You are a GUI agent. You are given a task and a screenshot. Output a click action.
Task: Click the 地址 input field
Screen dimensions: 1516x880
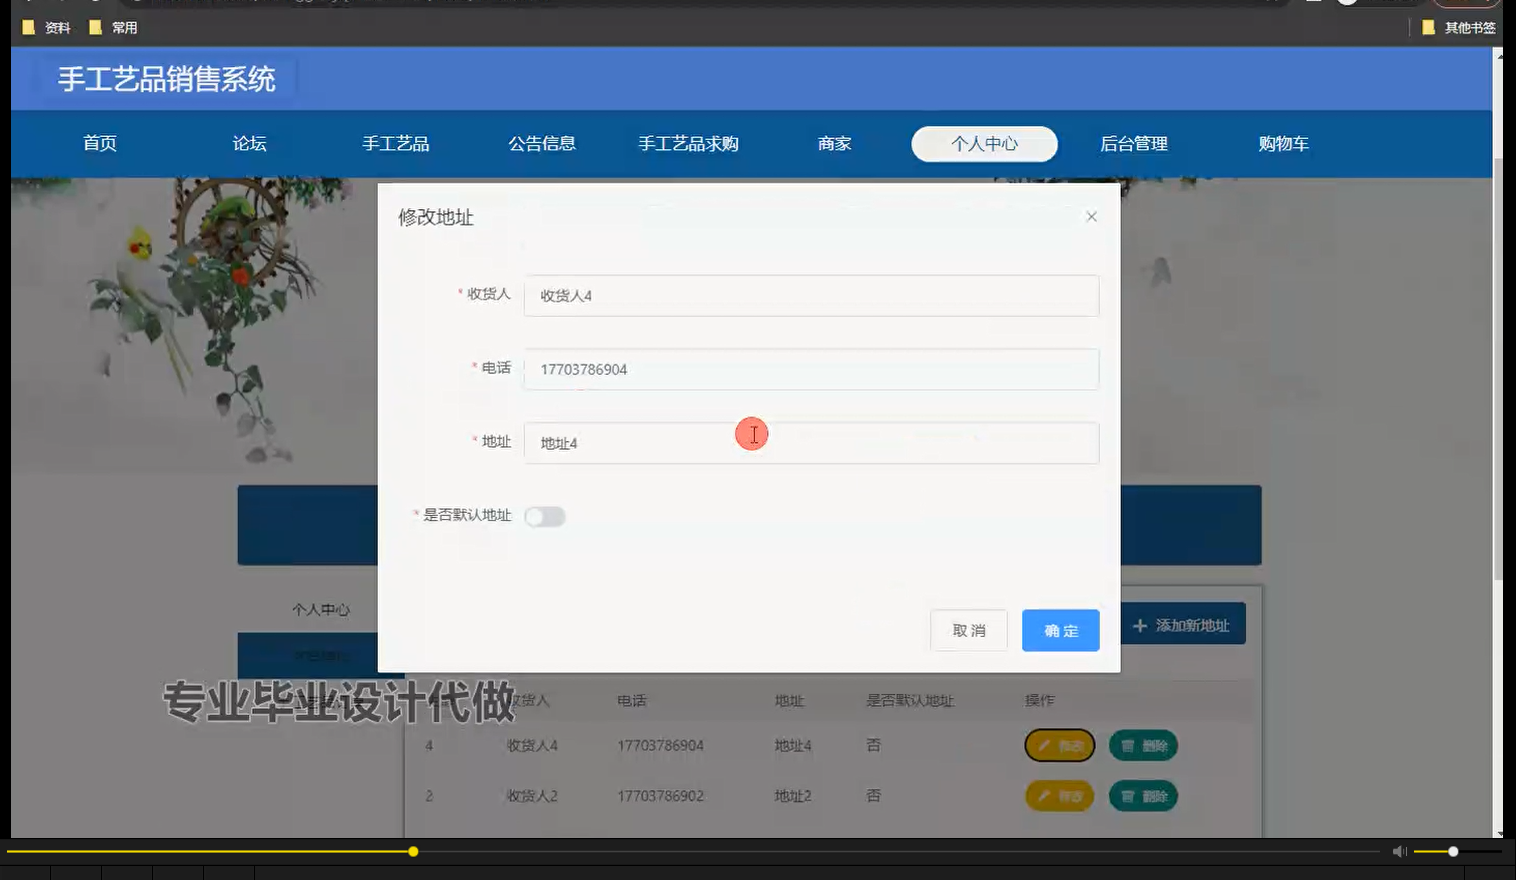coord(810,443)
